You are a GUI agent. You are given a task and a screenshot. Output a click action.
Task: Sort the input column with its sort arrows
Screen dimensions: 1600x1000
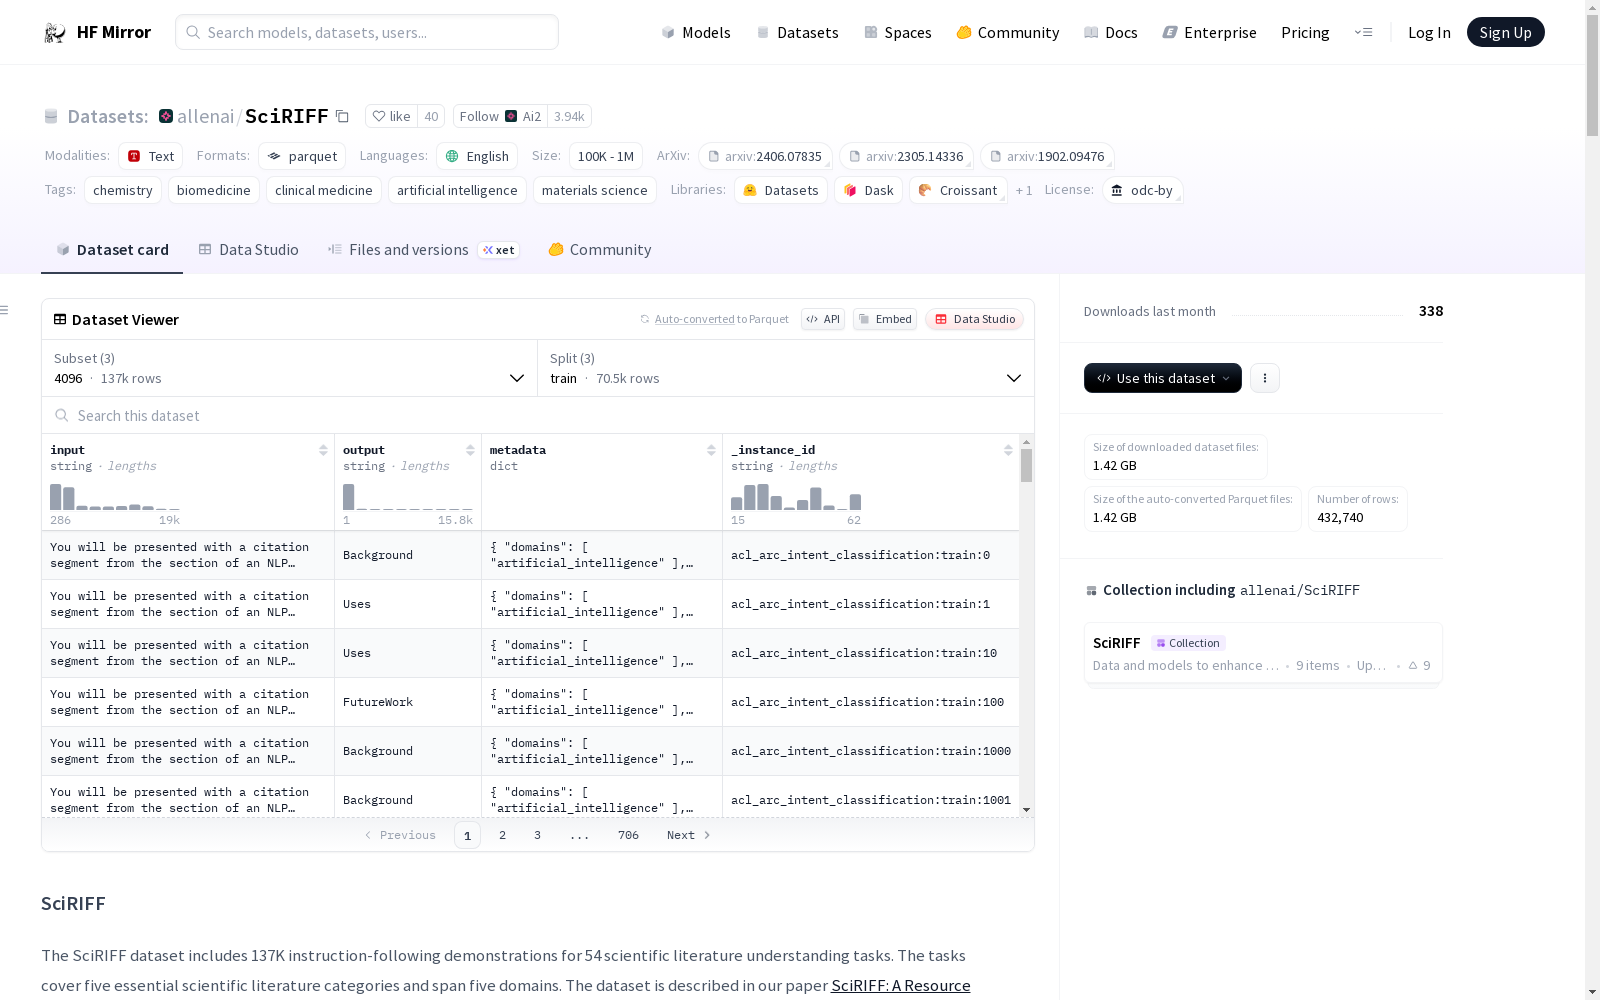(x=323, y=450)
